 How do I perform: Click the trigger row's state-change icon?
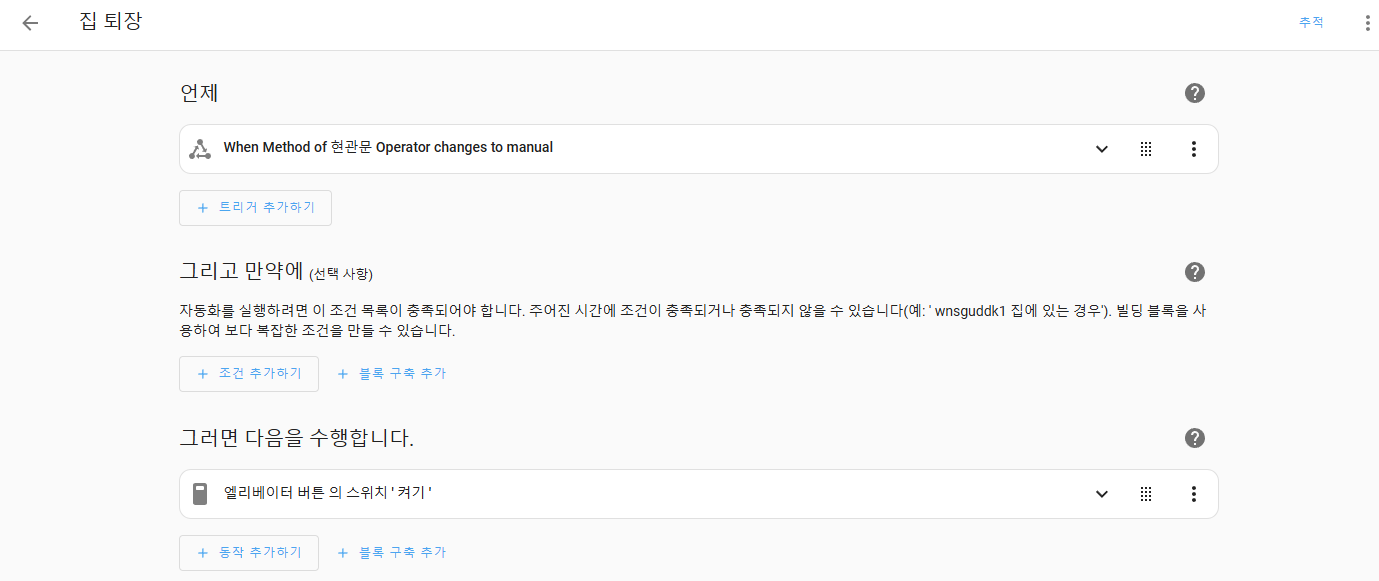click(200, 149)
